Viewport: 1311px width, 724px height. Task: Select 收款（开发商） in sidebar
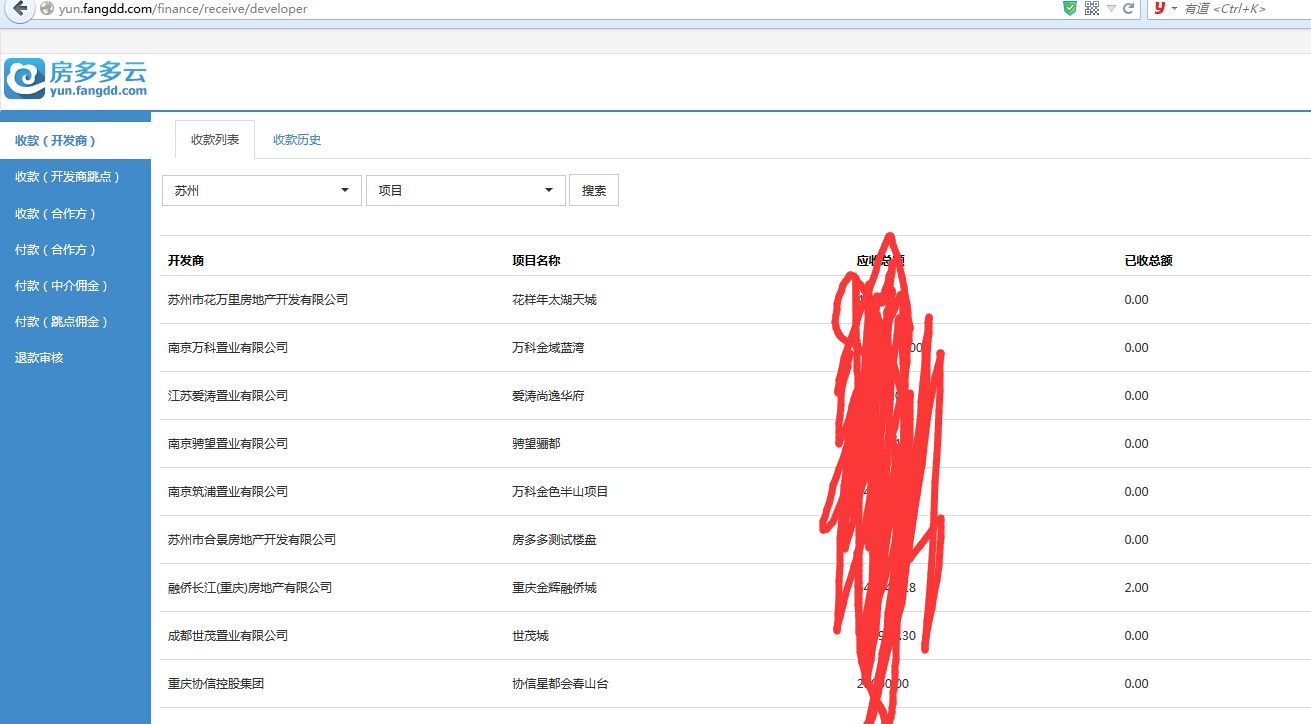(75, 141)
